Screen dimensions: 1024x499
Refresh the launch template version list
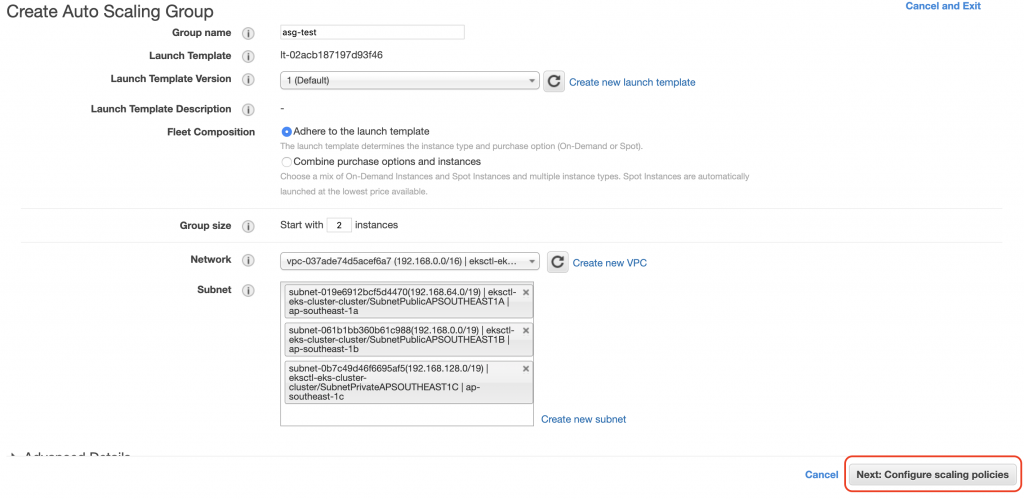point(554,81)
